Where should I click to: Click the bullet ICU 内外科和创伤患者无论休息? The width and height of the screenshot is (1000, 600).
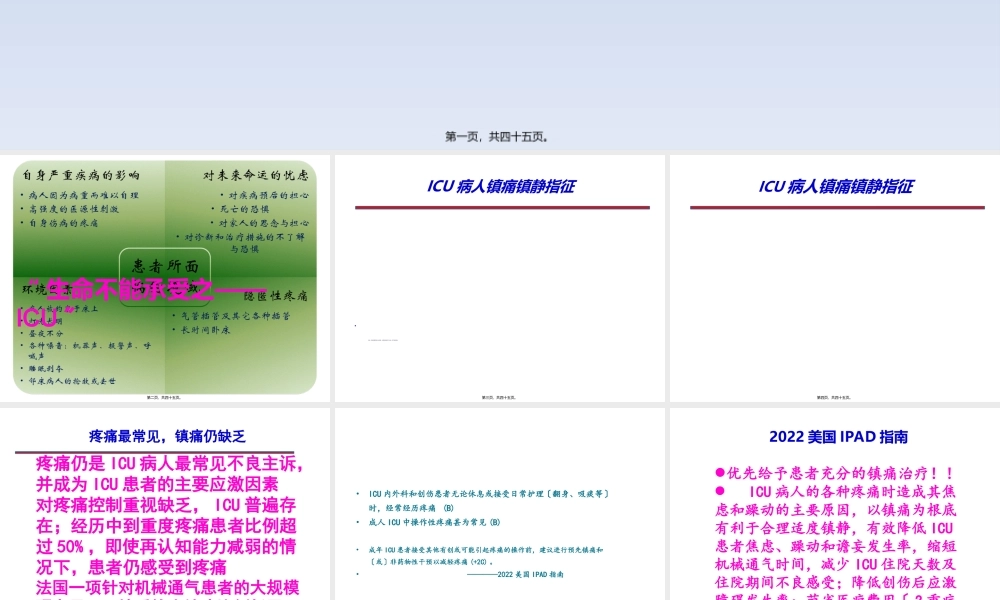pyautogui.click(x=489, y=501)
